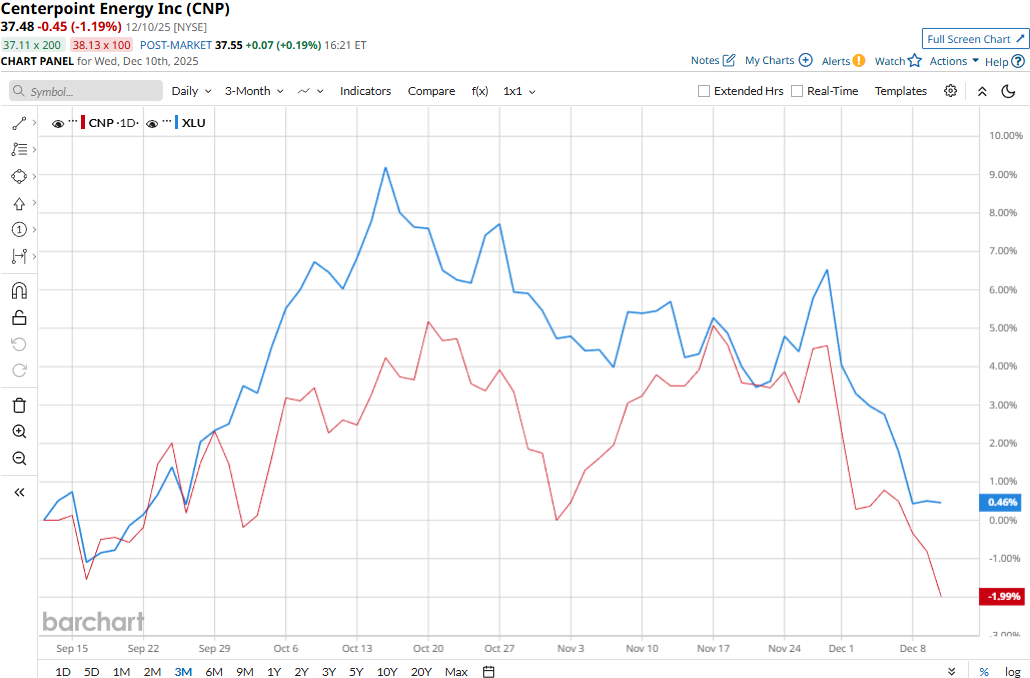Toggle log scale mode
This screenshot has height=678, width=1030.
[1012, 671]
